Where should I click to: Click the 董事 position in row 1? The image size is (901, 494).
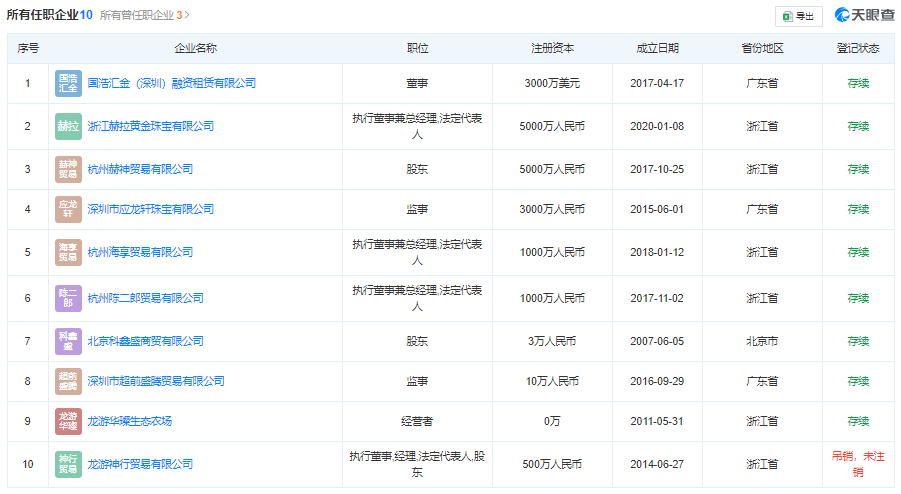click(417, 83)
